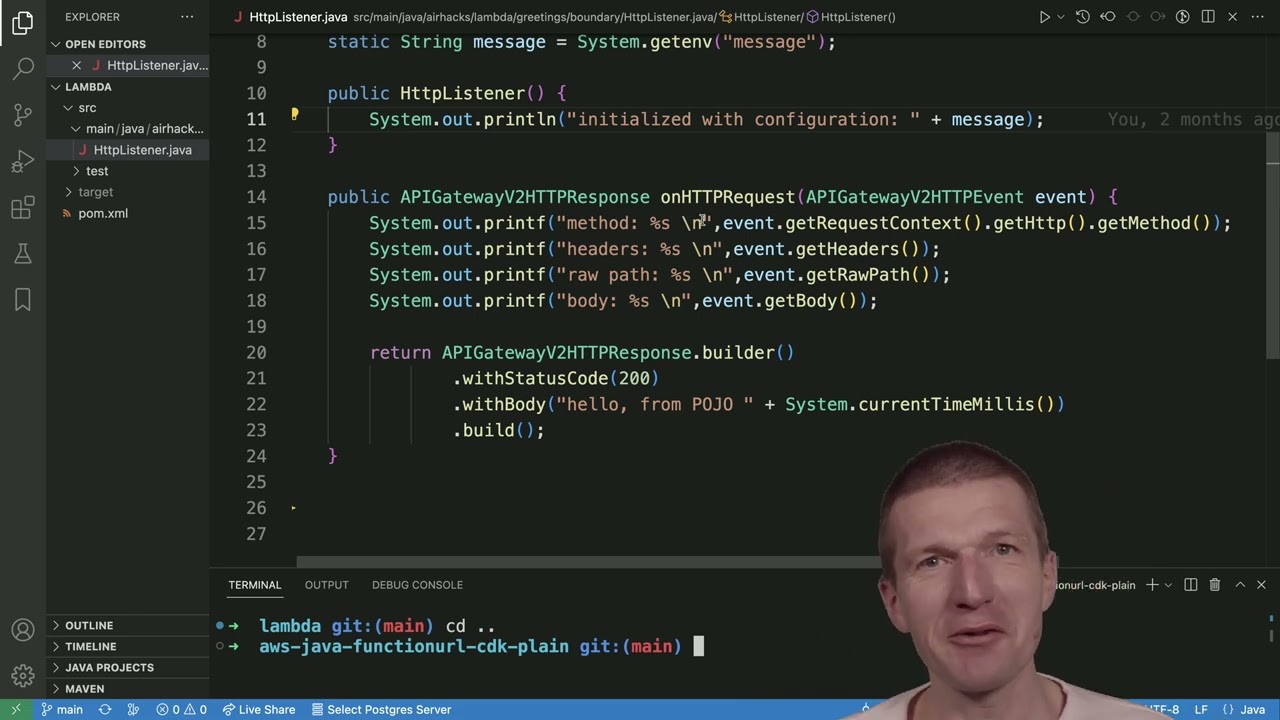Open remote window indicator in status bar

(15, 710)
